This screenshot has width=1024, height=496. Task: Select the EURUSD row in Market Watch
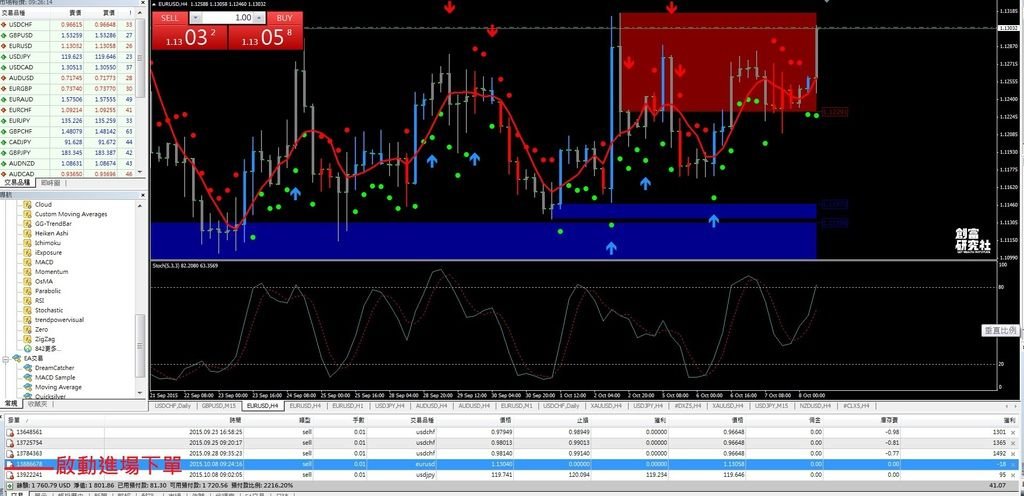click(x=68, y=46)
